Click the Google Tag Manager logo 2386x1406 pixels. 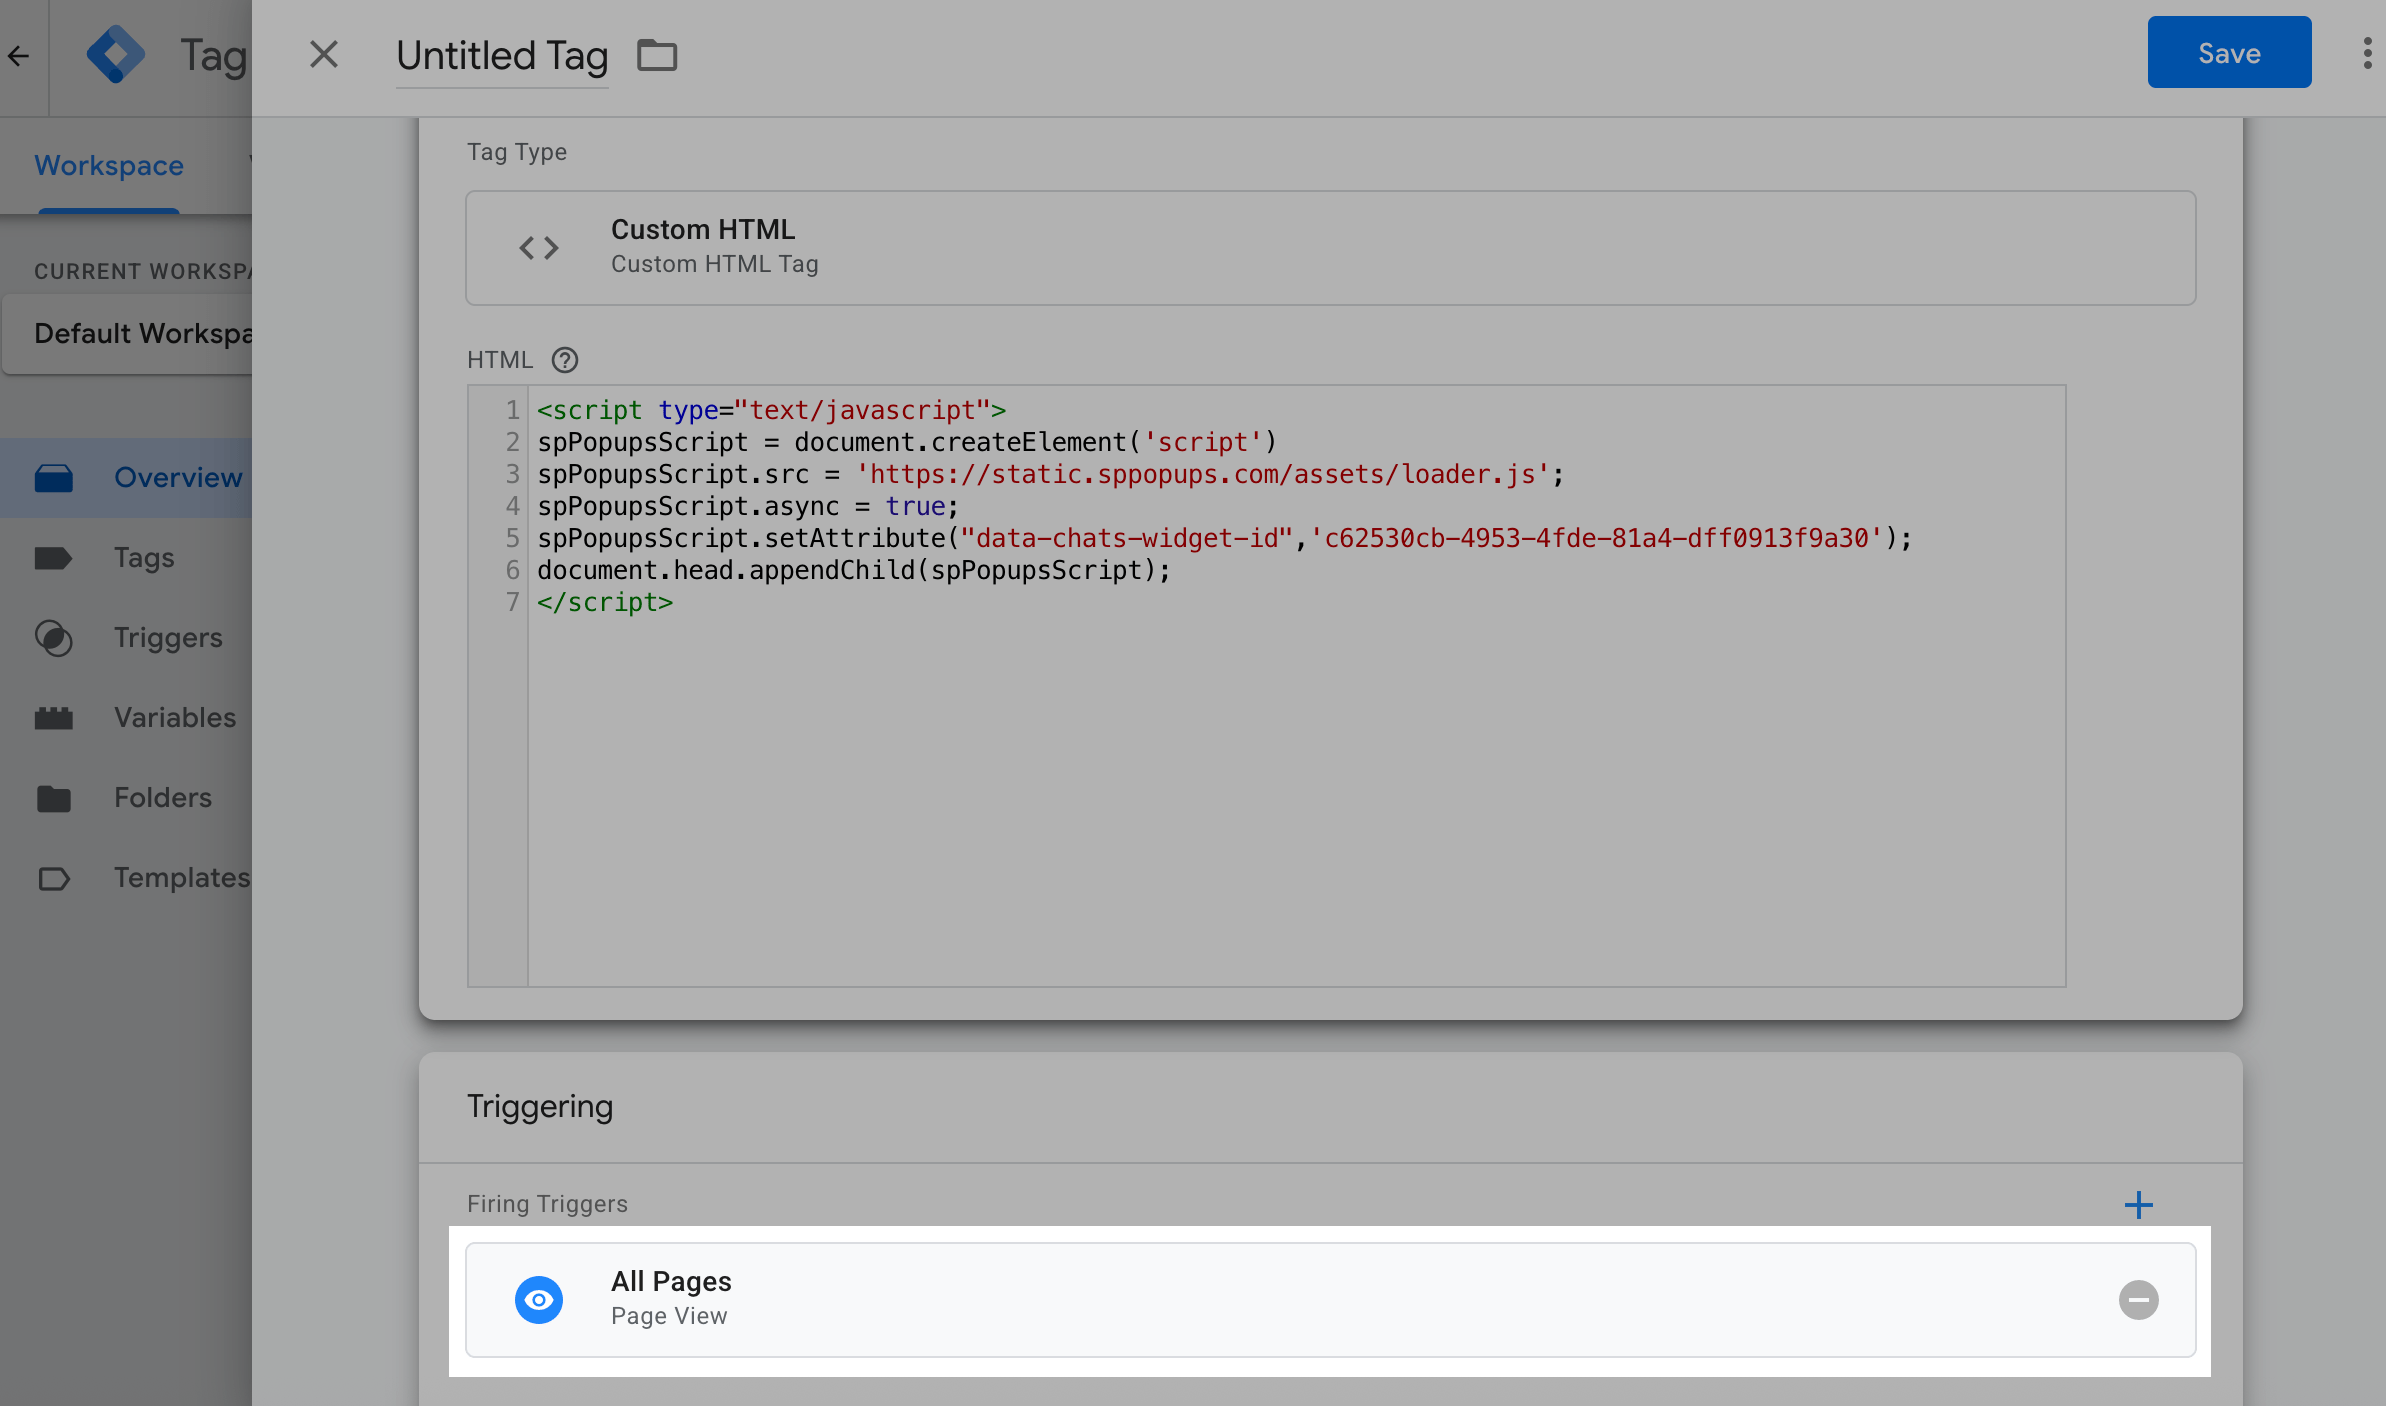click(x=116, y=55)
